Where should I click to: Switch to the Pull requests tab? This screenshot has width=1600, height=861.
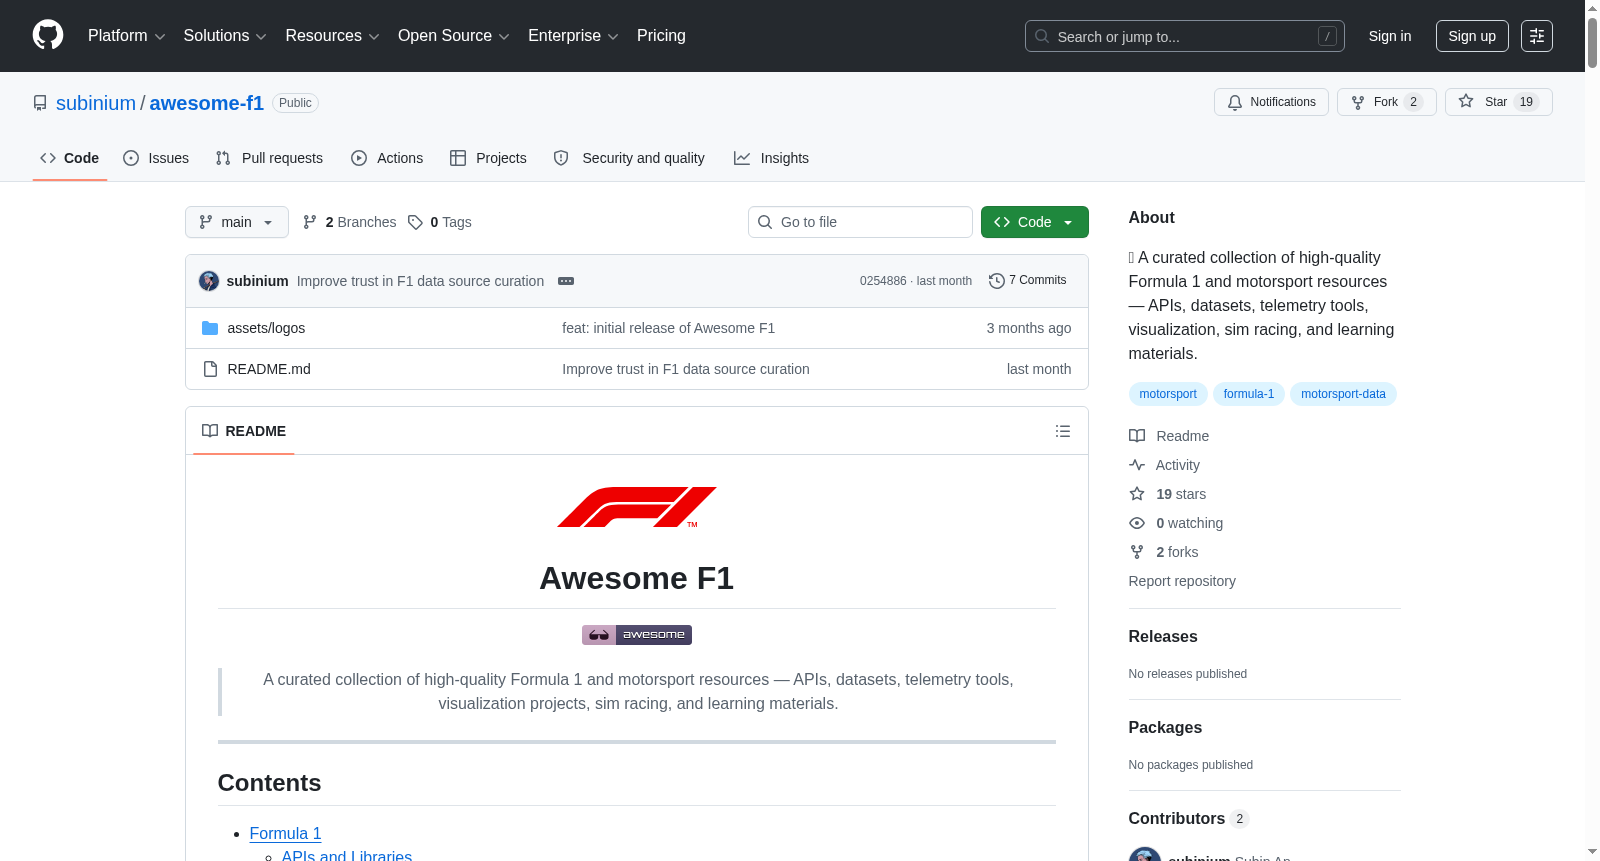point(269,158)
